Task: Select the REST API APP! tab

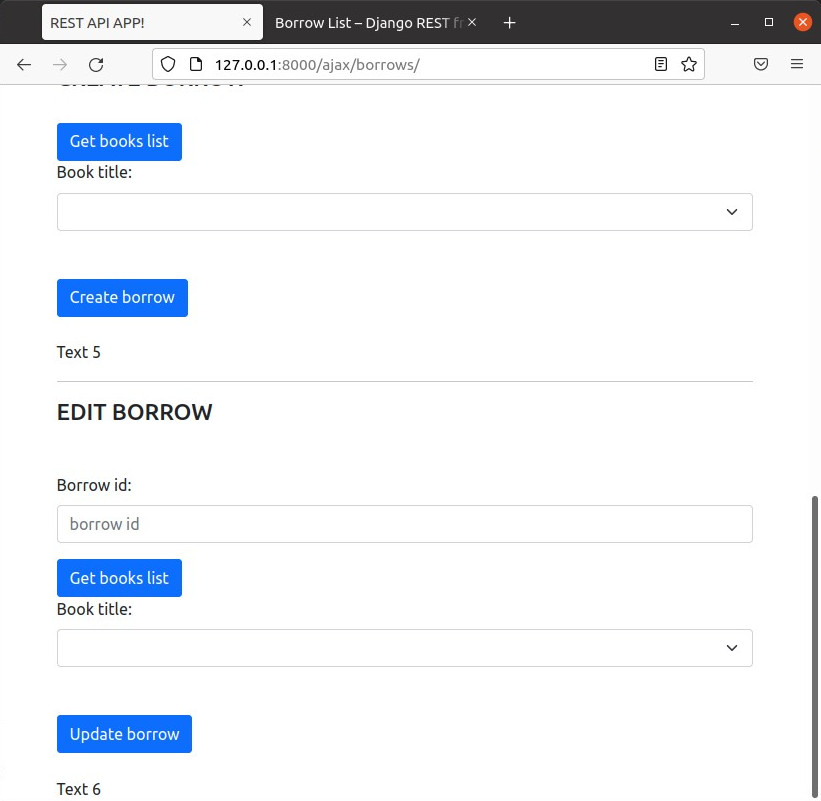Action: 140,22
